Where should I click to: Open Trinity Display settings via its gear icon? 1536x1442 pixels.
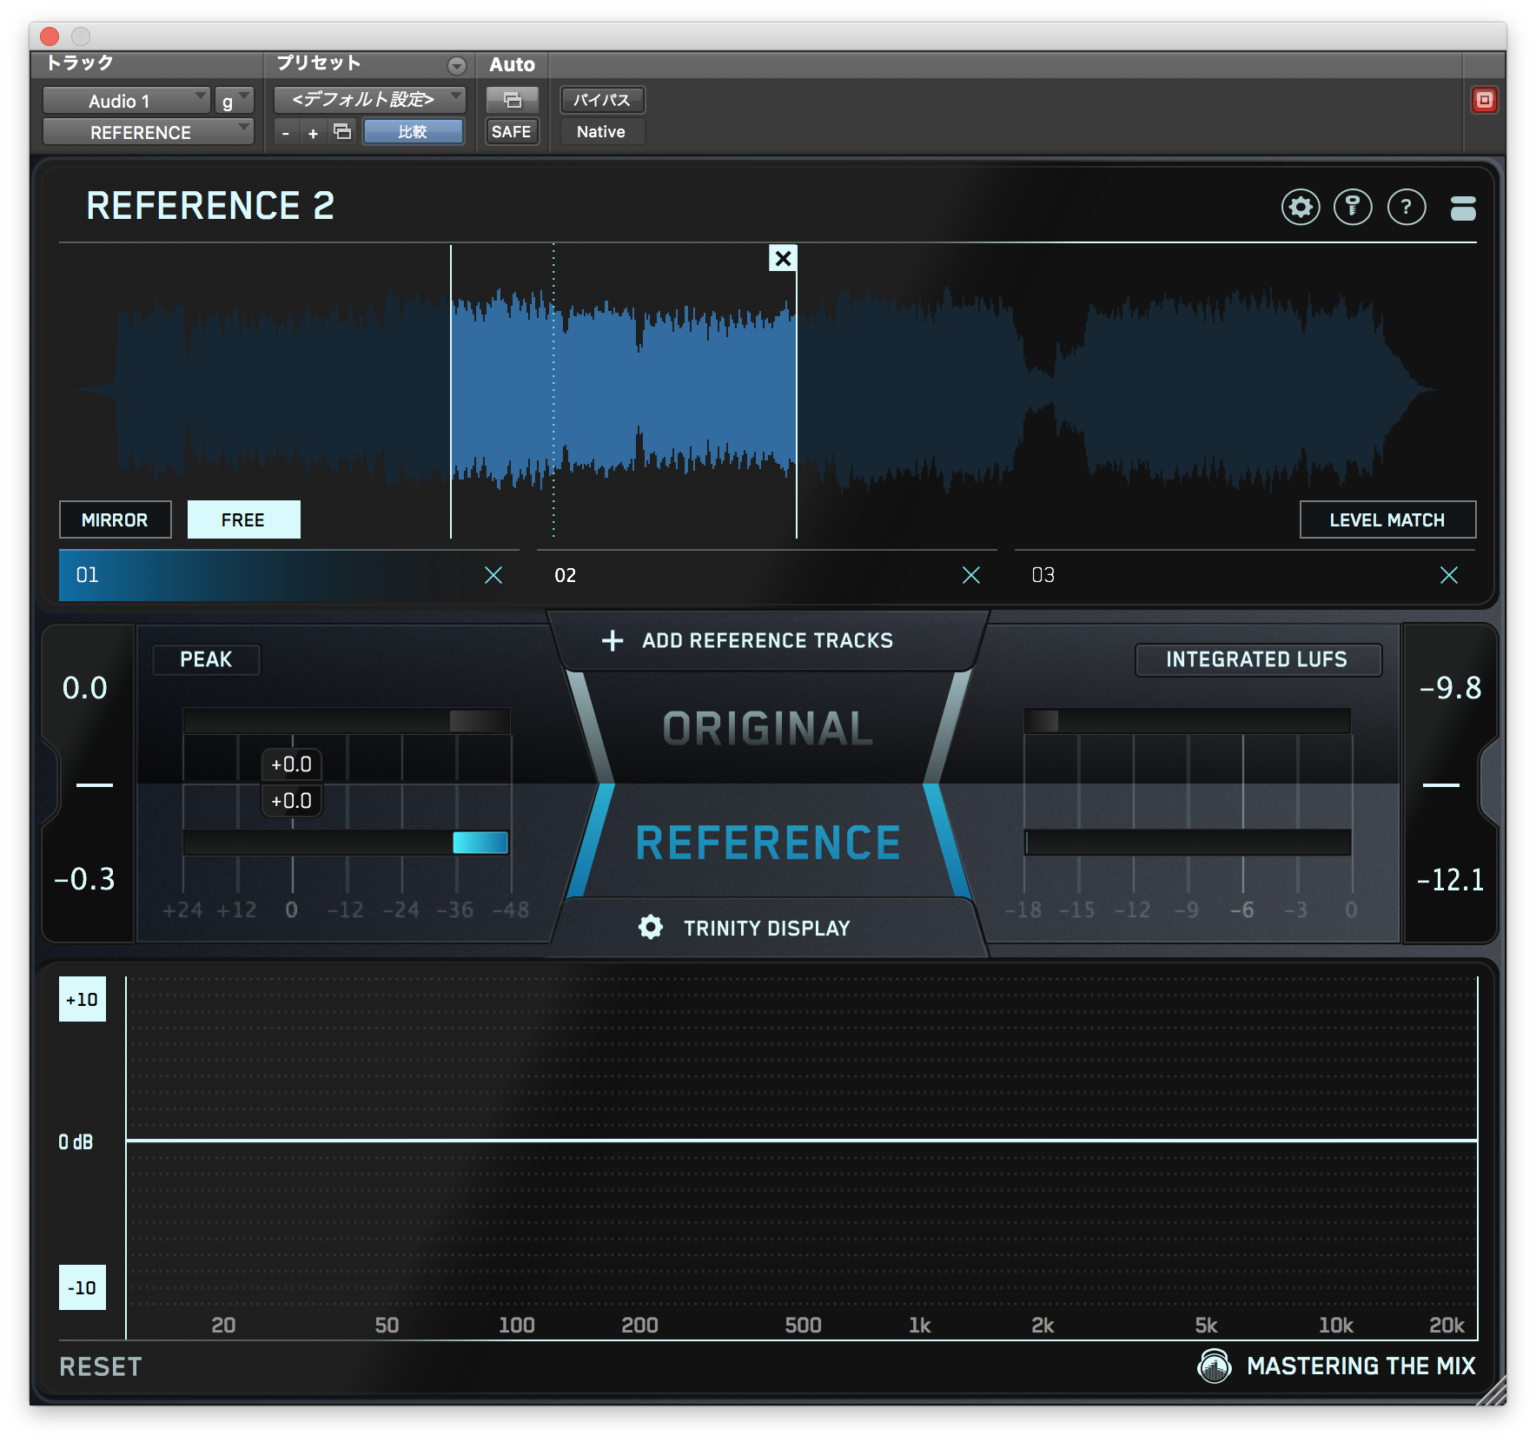point(650,927)
